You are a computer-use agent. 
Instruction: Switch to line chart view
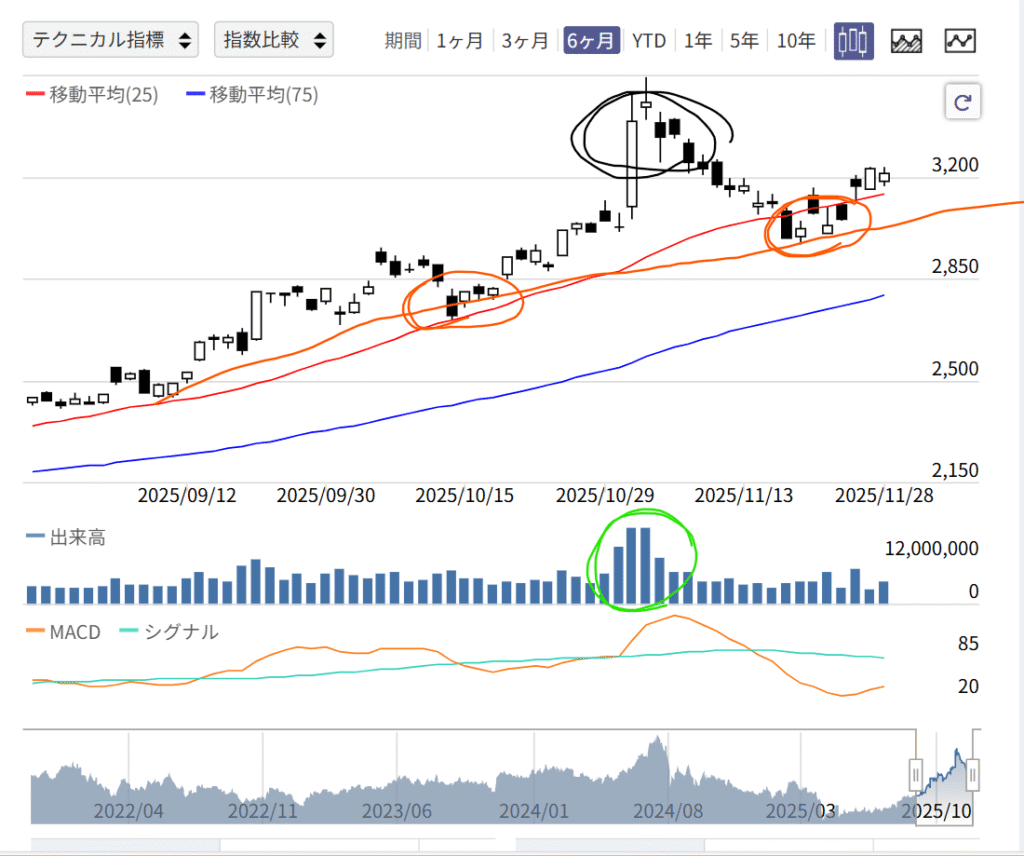tap(960, 41)
